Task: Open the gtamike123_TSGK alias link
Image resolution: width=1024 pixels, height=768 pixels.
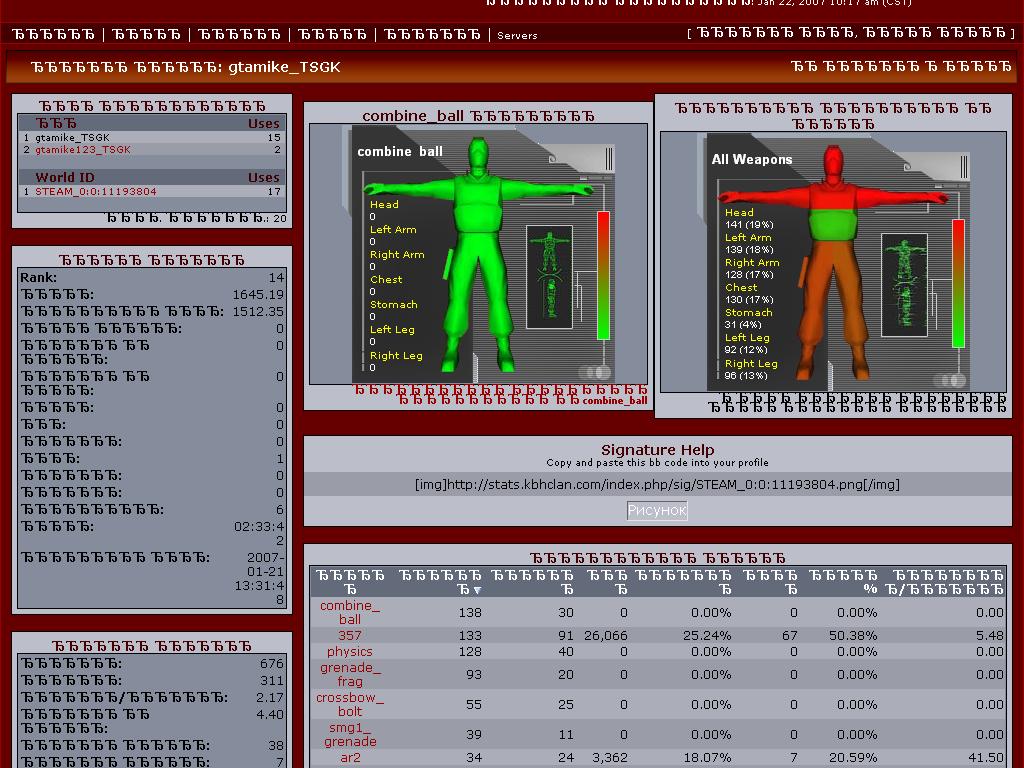Action: (84, 149)
